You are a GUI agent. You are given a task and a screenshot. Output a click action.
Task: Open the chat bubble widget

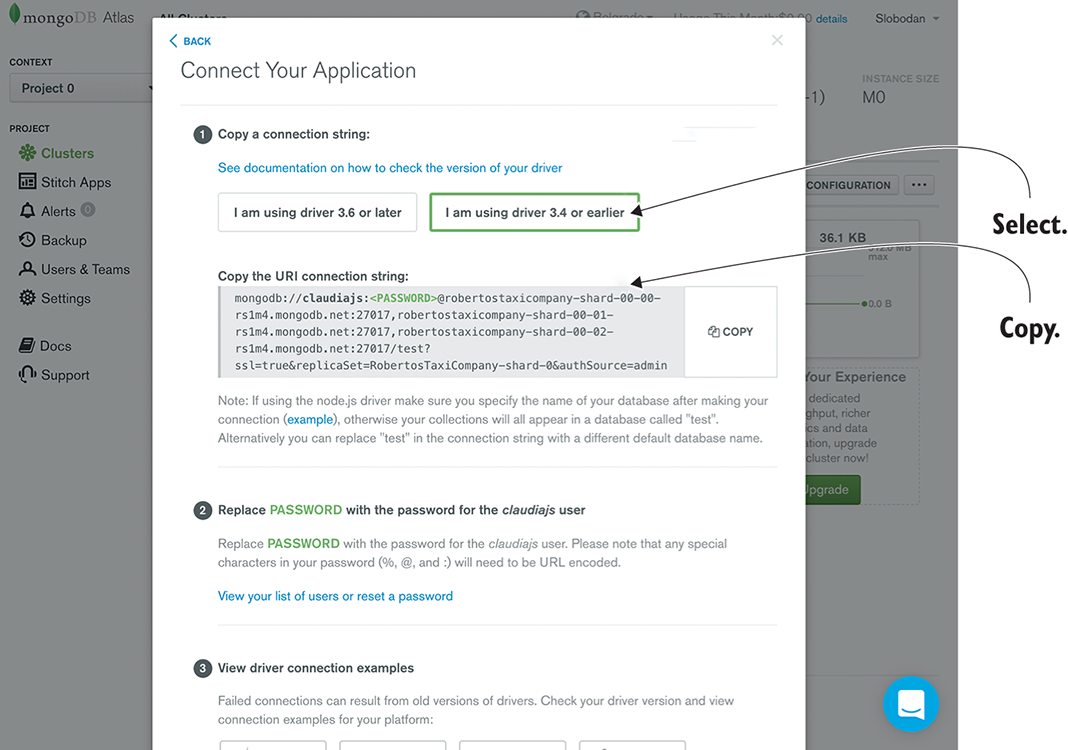pos(911,704)
